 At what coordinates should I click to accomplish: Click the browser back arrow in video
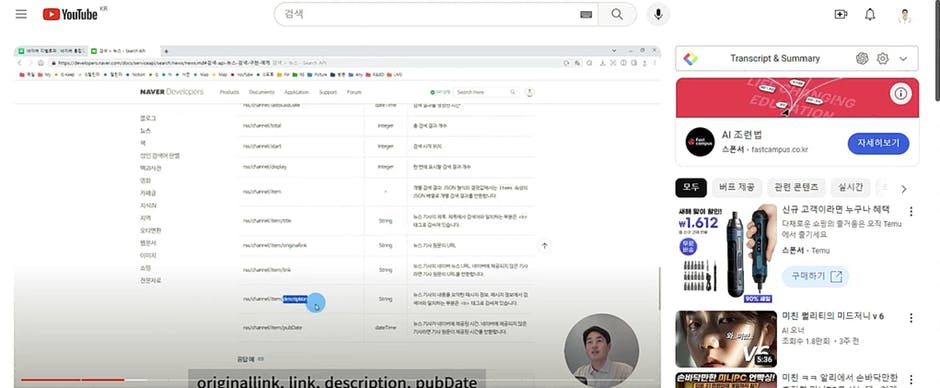click(20, 63)
